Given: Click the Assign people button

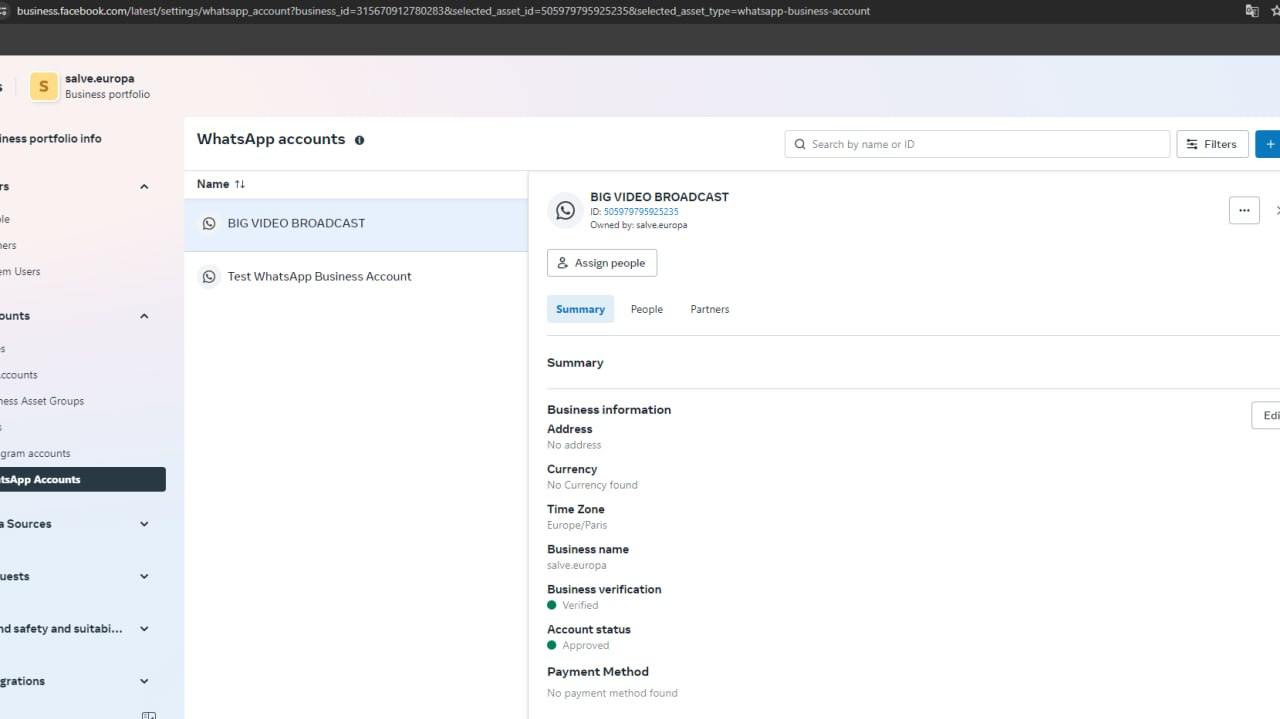Looking at the screenshot, I should coord(602,263).
